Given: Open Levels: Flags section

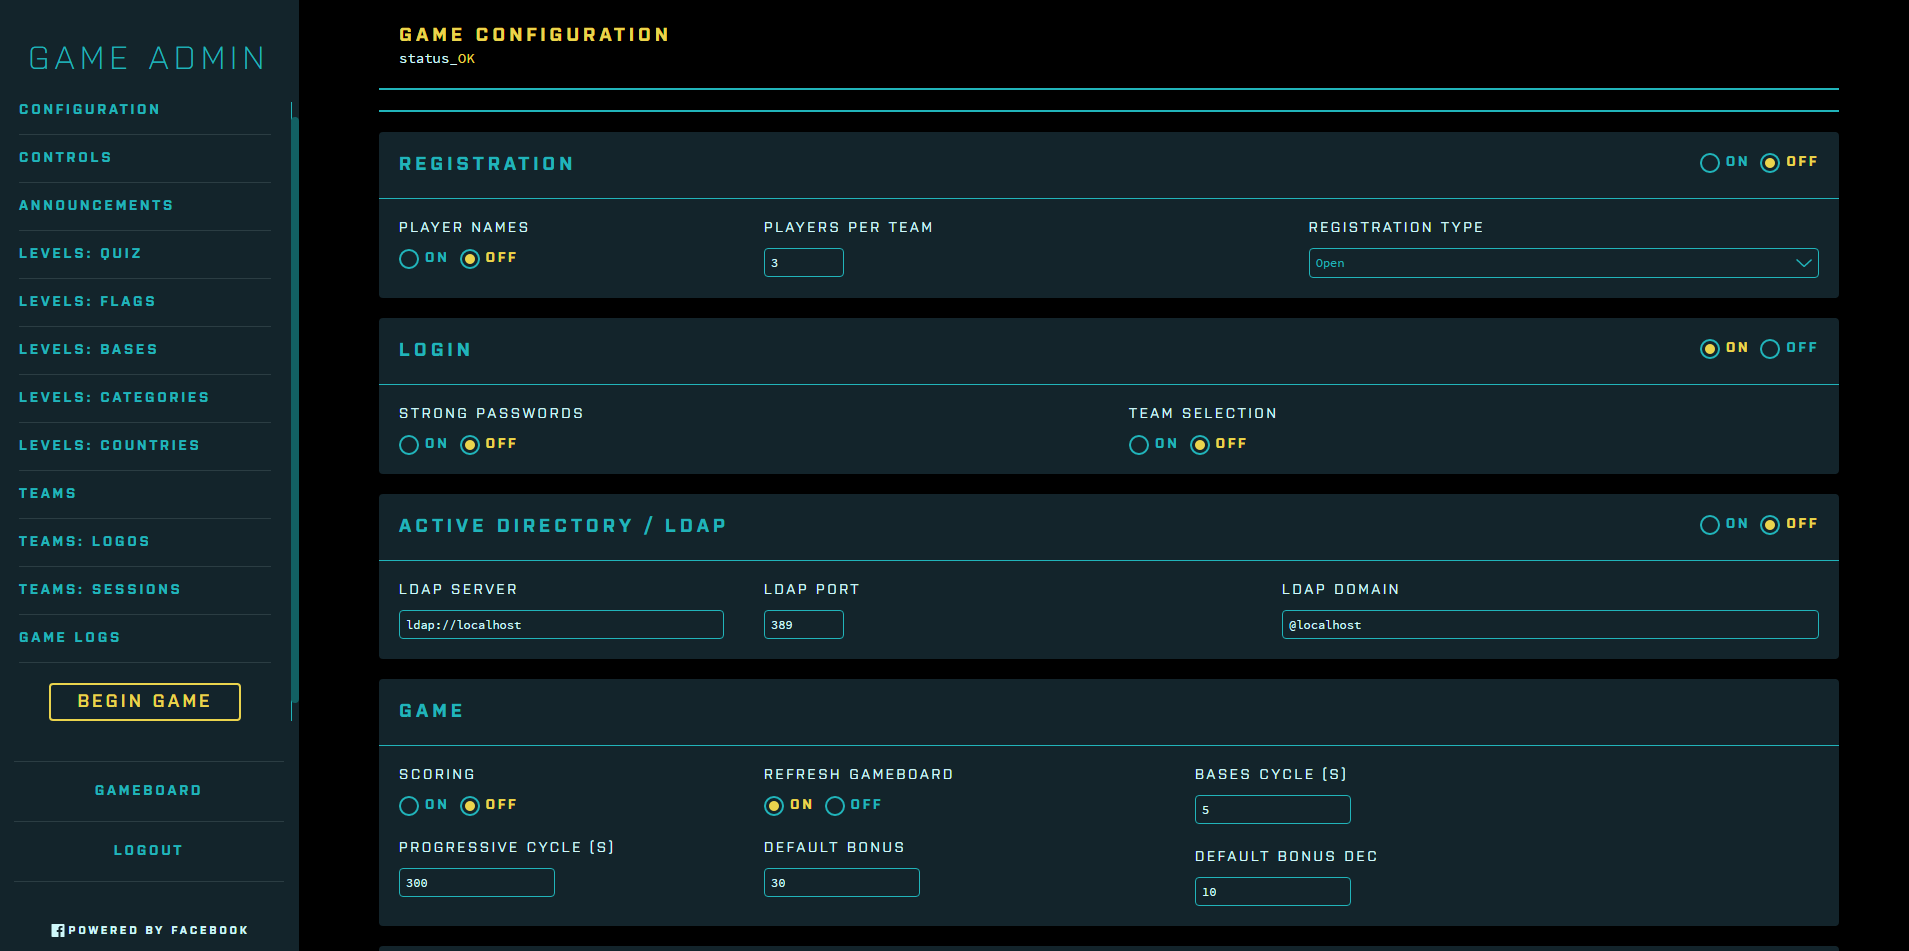Looking at the screenshot, I should (x=87, y=302).
